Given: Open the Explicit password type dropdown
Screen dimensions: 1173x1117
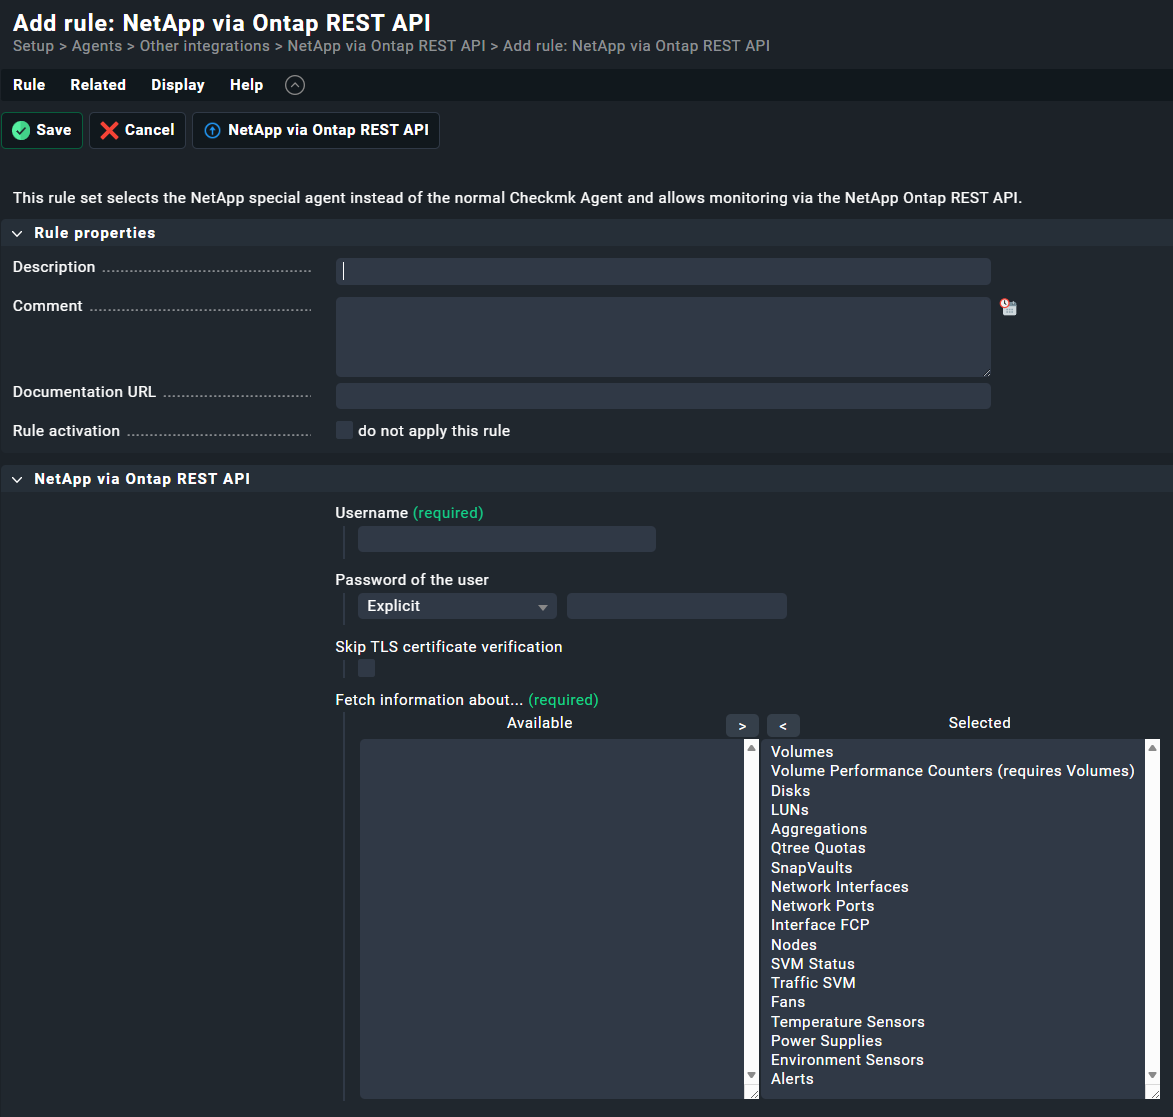Looking at the screenshot, I should click(457, 606).
